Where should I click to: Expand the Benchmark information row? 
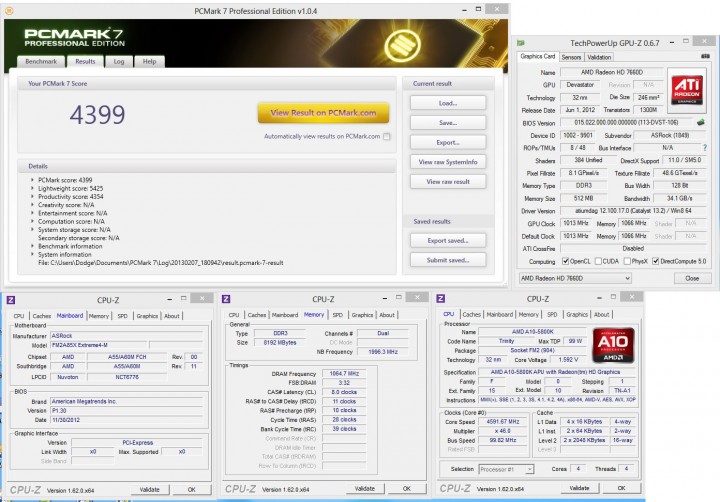(32, 246)
